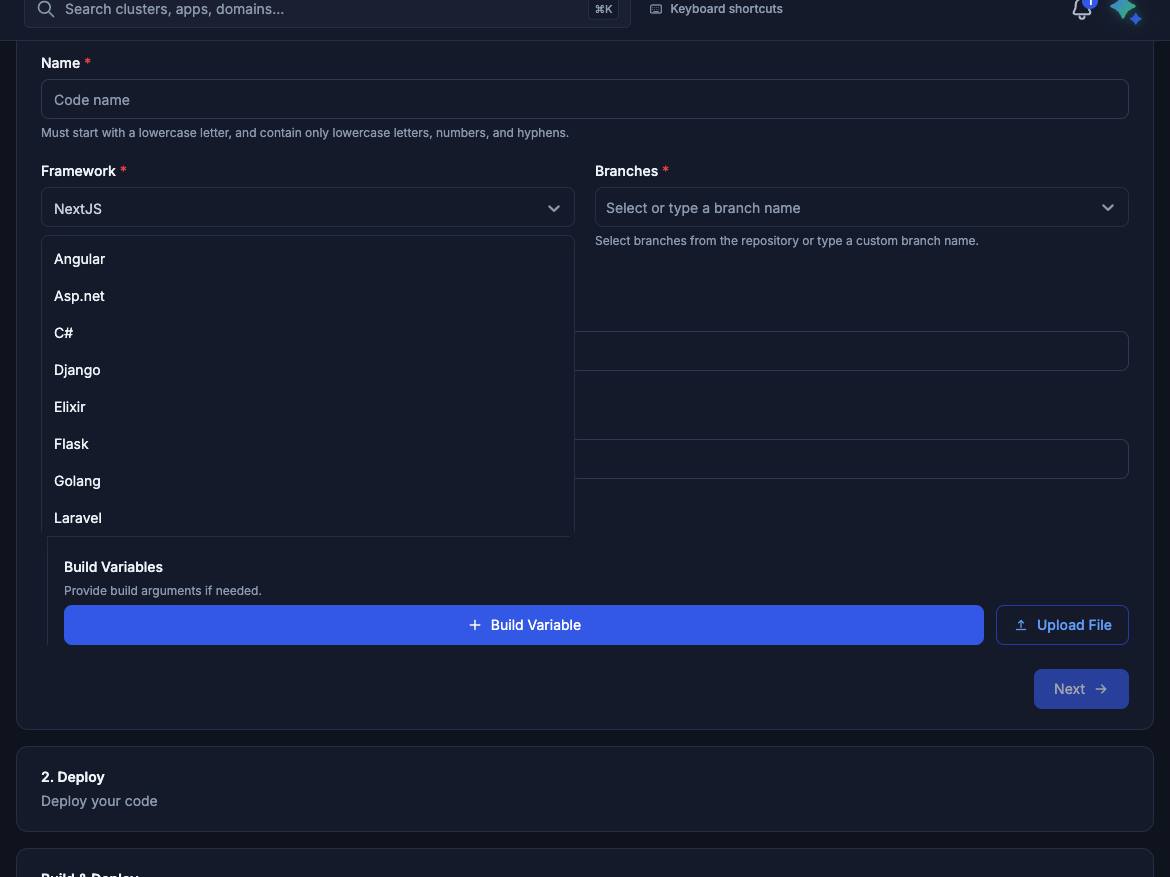Screen dimensions: 1170x877
Task: Pick Flask framework option
Action: tap(307, 444)
